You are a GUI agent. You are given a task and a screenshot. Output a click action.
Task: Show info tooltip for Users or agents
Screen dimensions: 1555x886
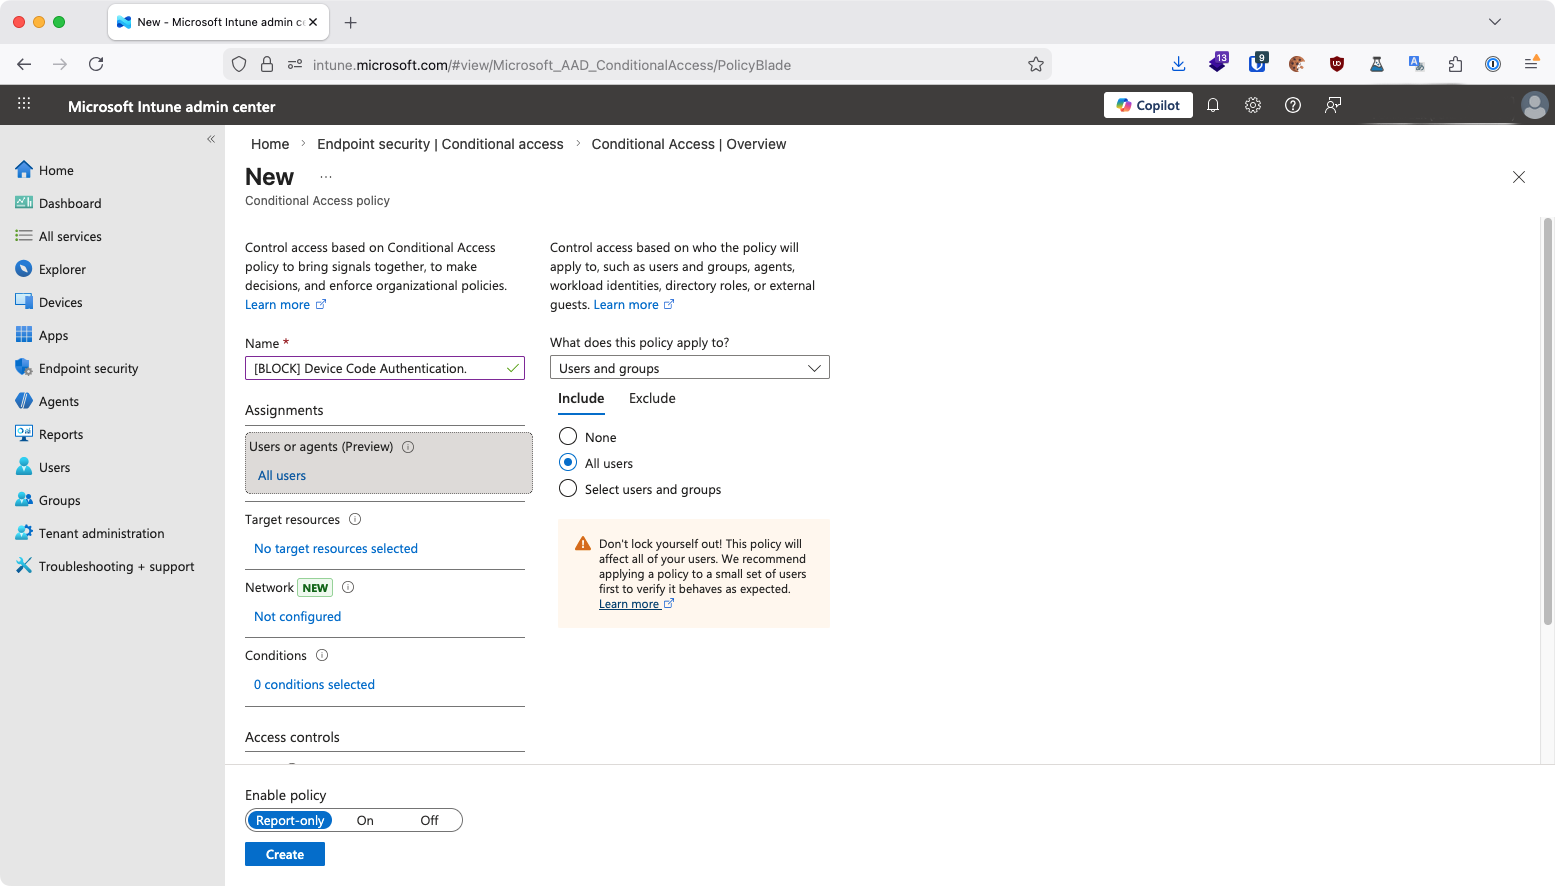408,447
